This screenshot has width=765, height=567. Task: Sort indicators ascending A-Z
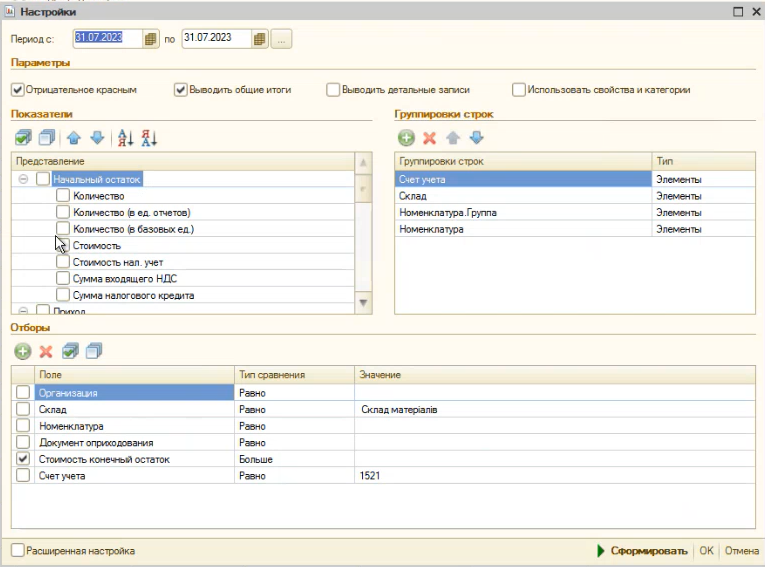pos(125,138)
